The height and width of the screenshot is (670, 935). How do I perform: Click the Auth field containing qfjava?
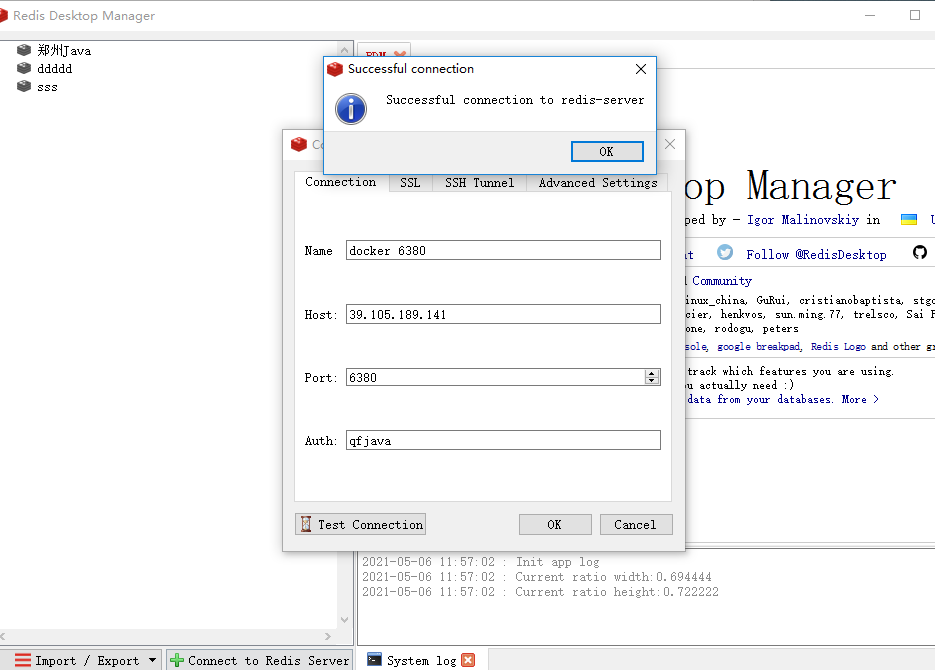[503, 441]
